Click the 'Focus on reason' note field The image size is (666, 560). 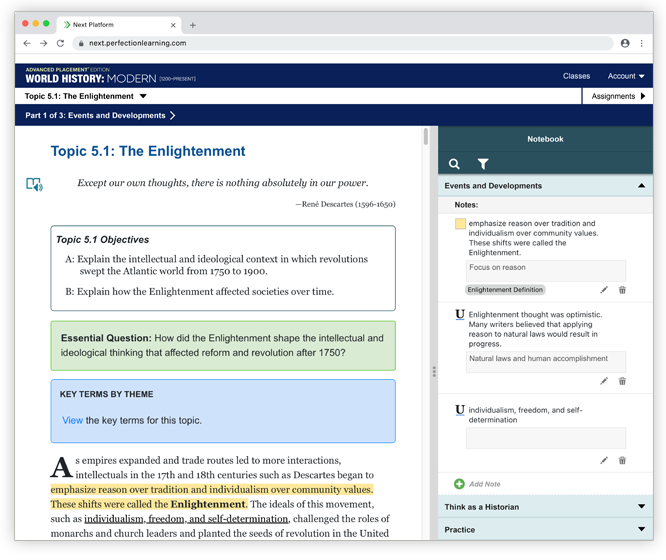pyautogui.click(x=546, y=271)
